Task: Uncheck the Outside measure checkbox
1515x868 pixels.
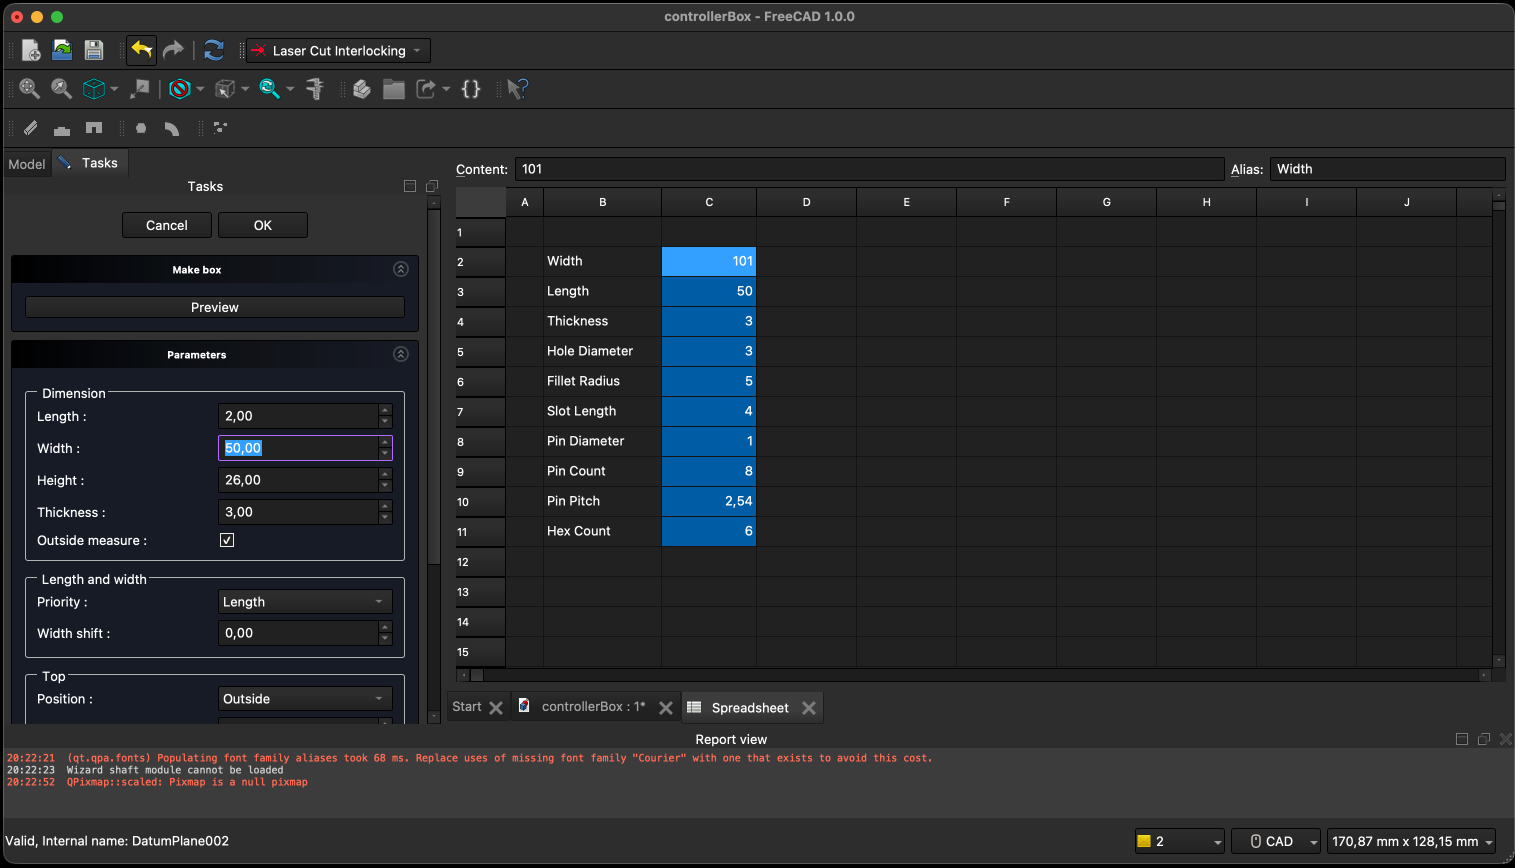Action: click(x=227, y=540)
